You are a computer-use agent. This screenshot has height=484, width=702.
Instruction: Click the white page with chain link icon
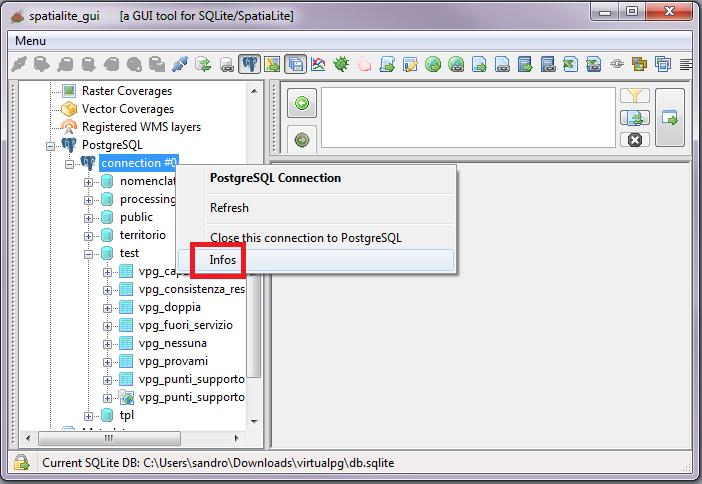point(502,64)
